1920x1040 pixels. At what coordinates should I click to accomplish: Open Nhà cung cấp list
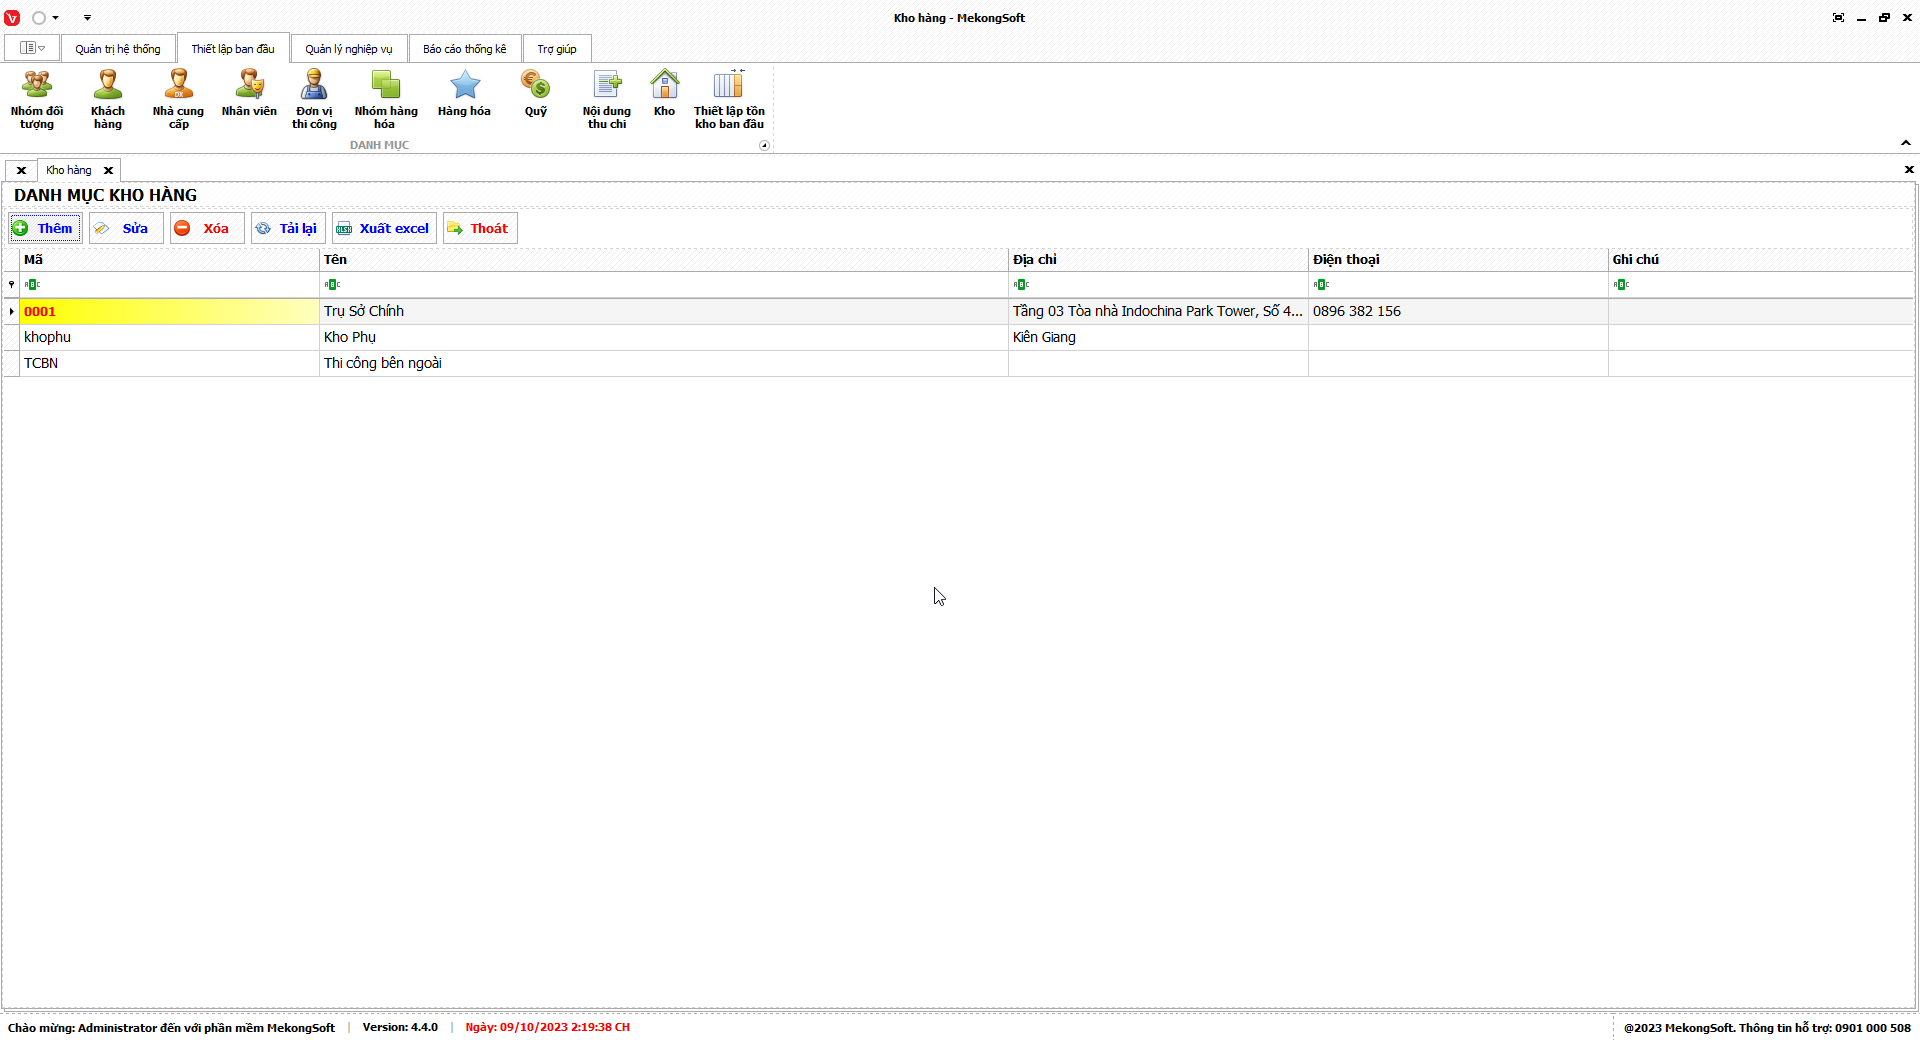(x=178, y=100)
